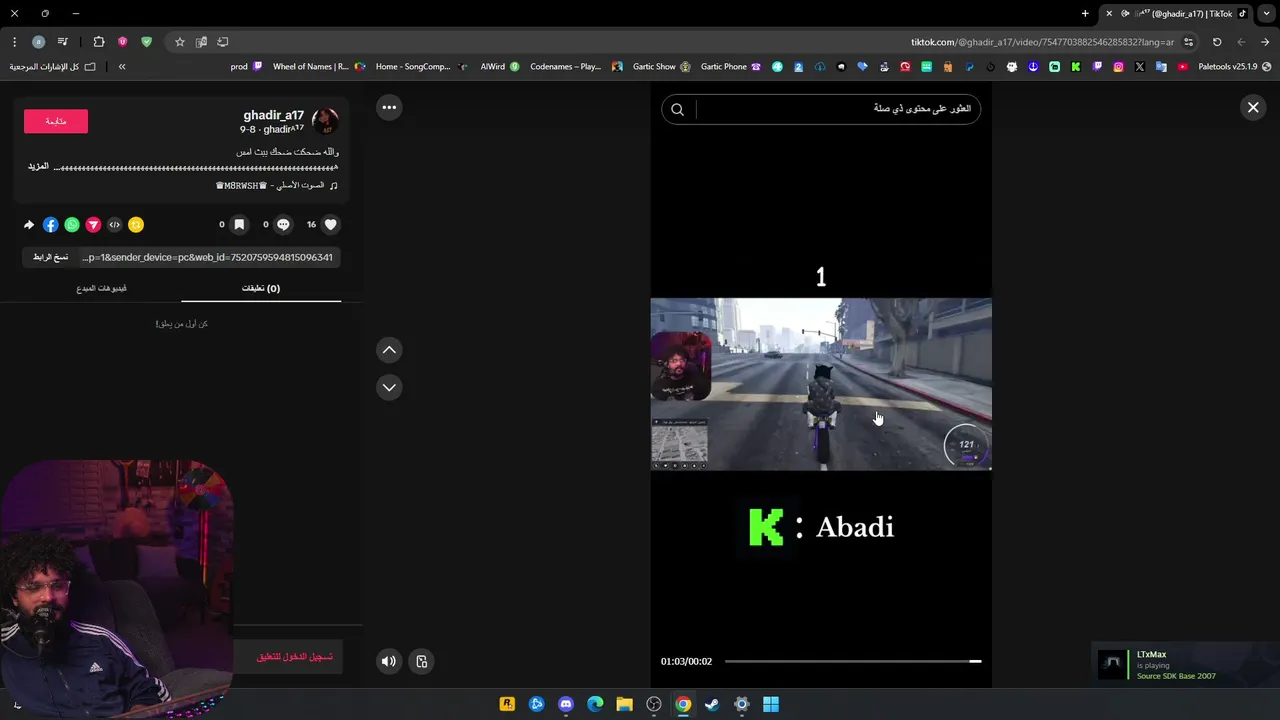Switch to the creator videos tab
The image size is (1280, 720).
tap(102, 288)
